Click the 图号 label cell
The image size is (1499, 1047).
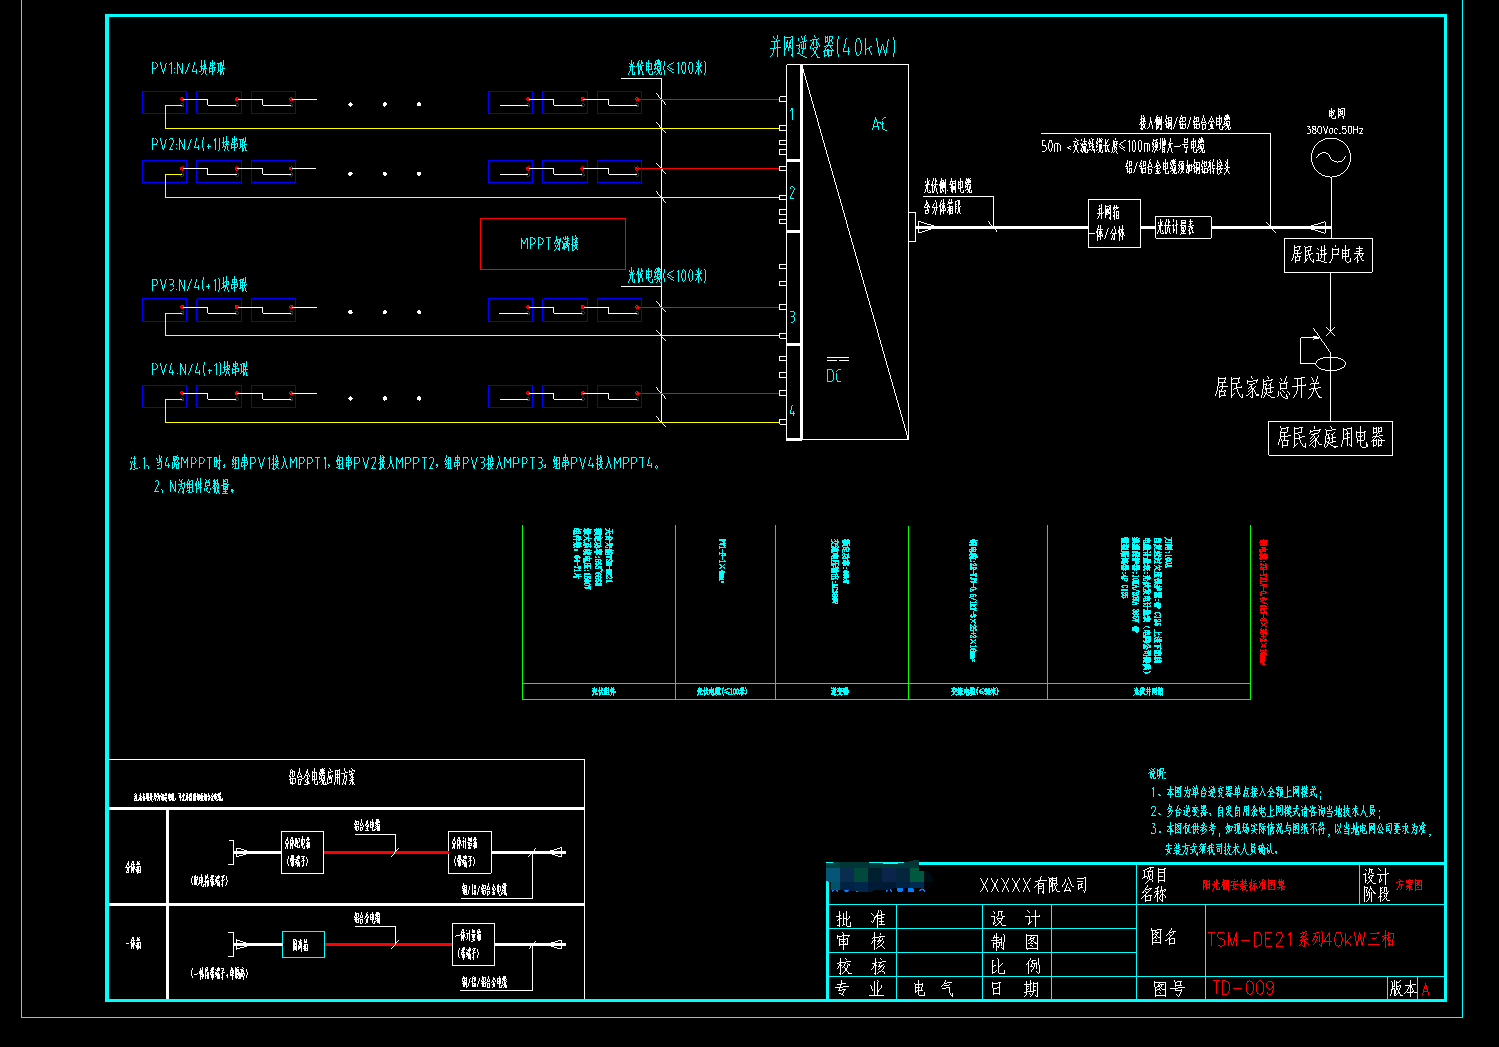tap(1169, 988)
